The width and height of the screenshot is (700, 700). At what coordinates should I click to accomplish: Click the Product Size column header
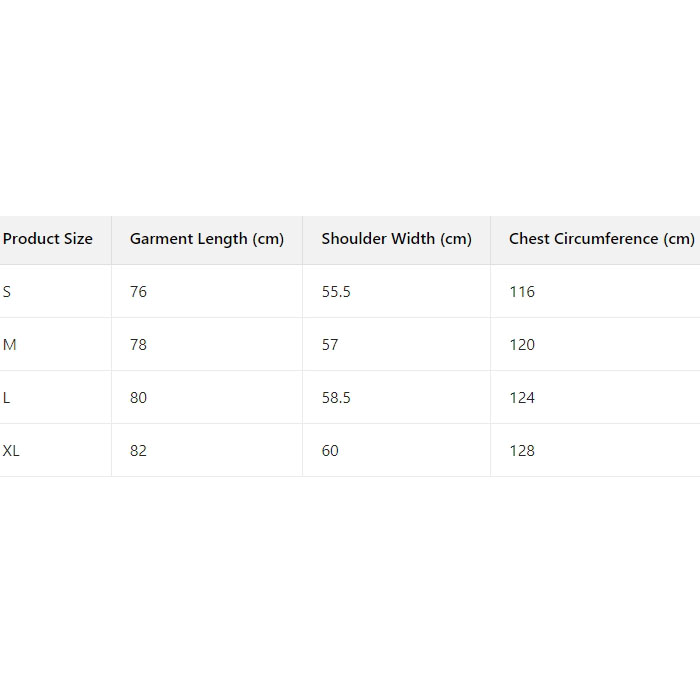pyautogui.click(x=48, y=239)
